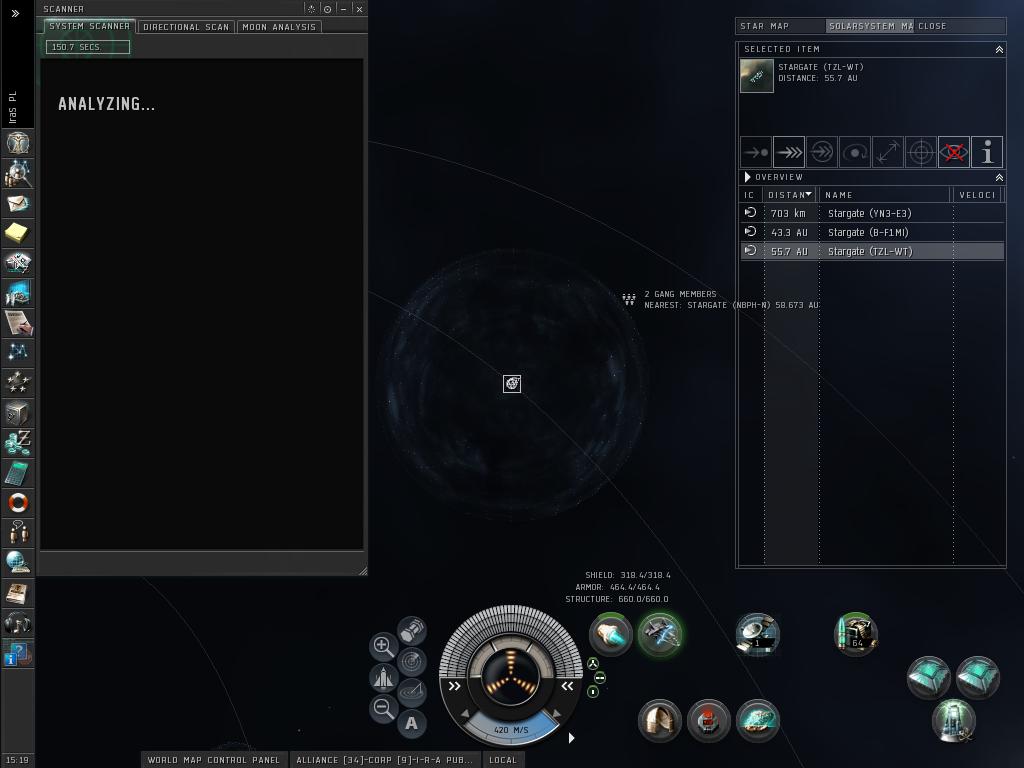This screenshot has height=768, width=1024.
Task: Open the Wallet coins icon
Action: (x=18, y=443)
